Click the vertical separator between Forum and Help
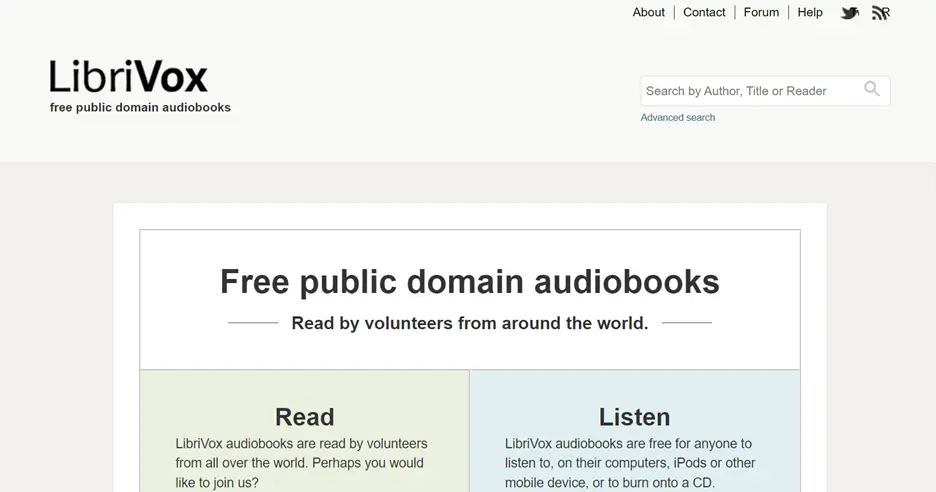This screenshot has height=492, width=936. tap(788, 12)
